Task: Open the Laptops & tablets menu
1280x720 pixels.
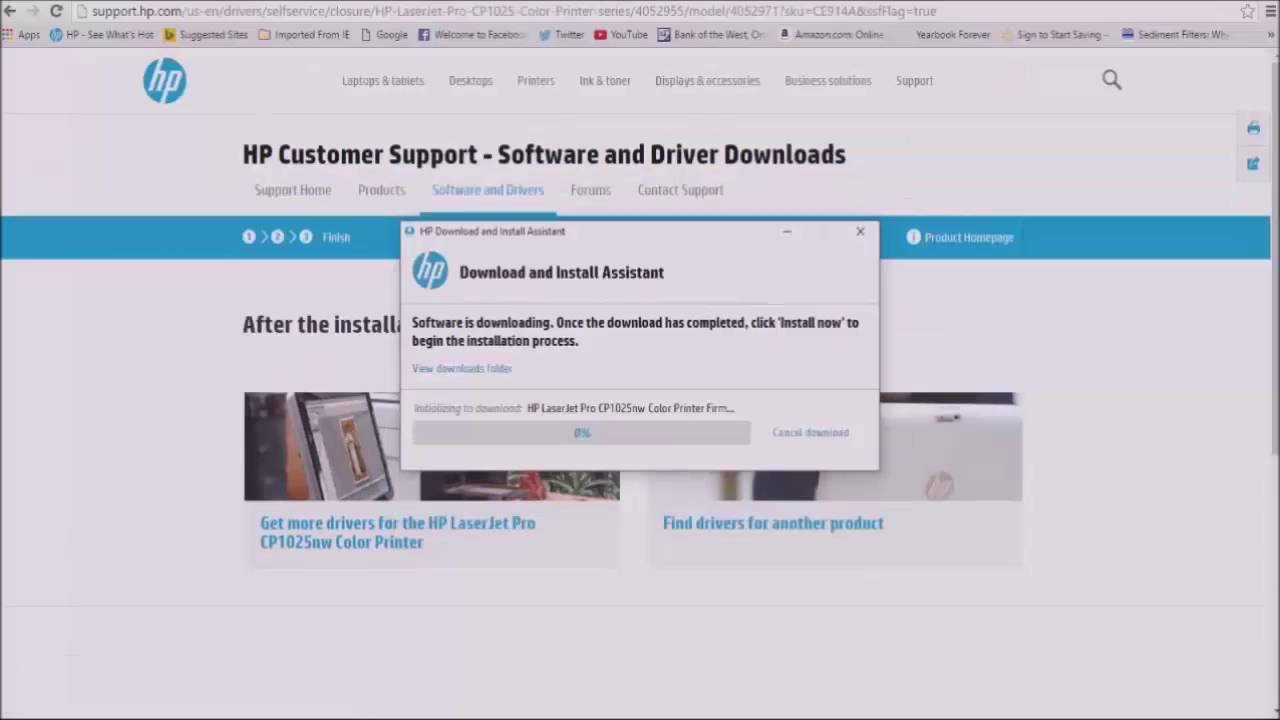Action: point(383,81)
